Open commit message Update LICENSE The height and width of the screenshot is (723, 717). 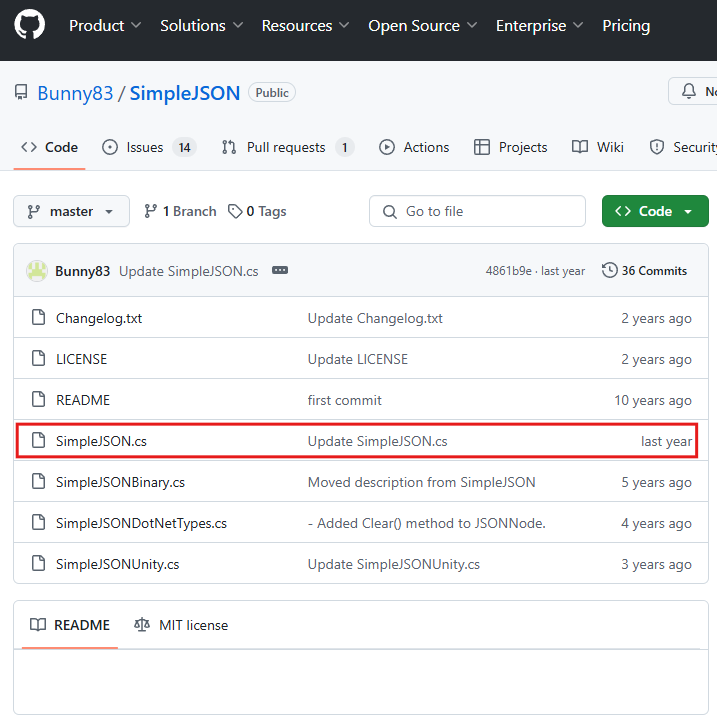[358, 360]
